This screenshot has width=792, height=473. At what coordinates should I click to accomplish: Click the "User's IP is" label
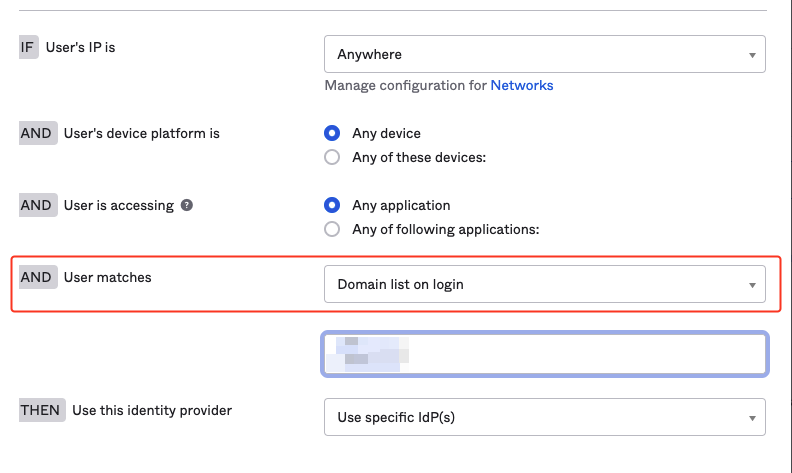point(81,47)
